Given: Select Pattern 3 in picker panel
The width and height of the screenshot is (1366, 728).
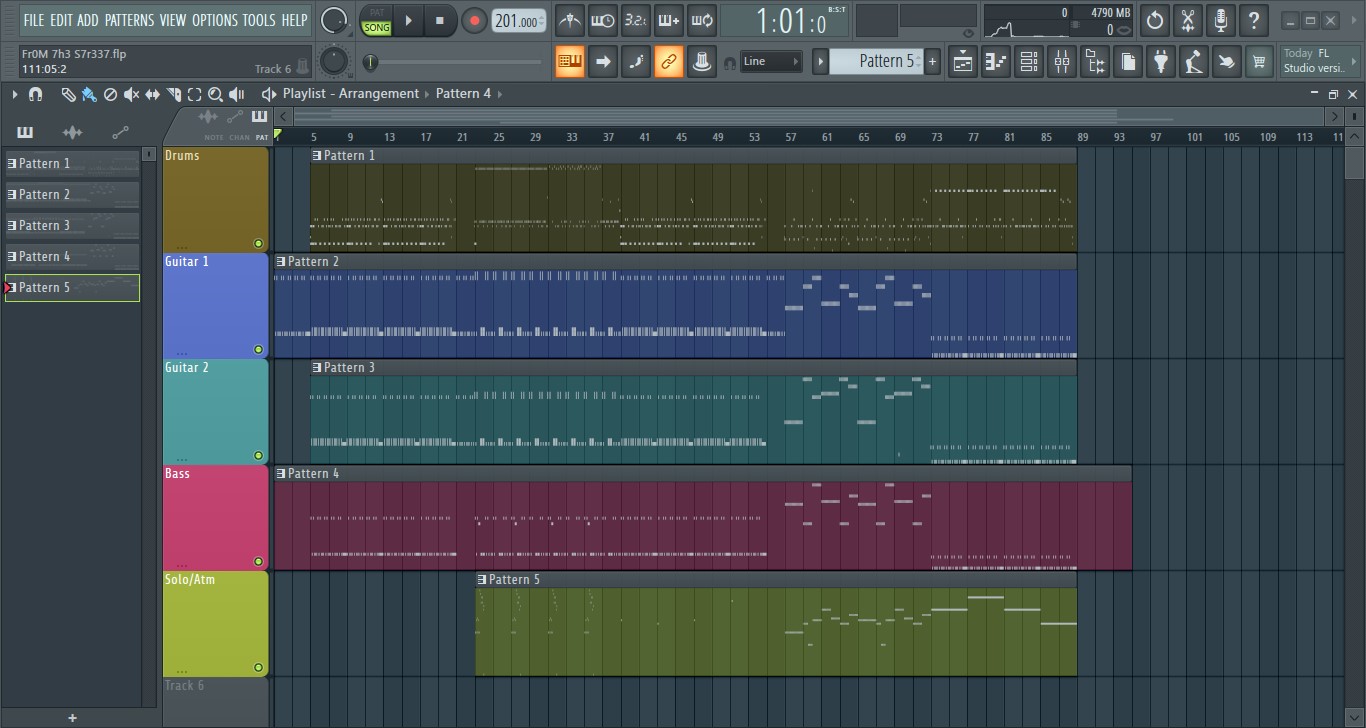Looking at the screenshot, I should click(x=72, y=226).
